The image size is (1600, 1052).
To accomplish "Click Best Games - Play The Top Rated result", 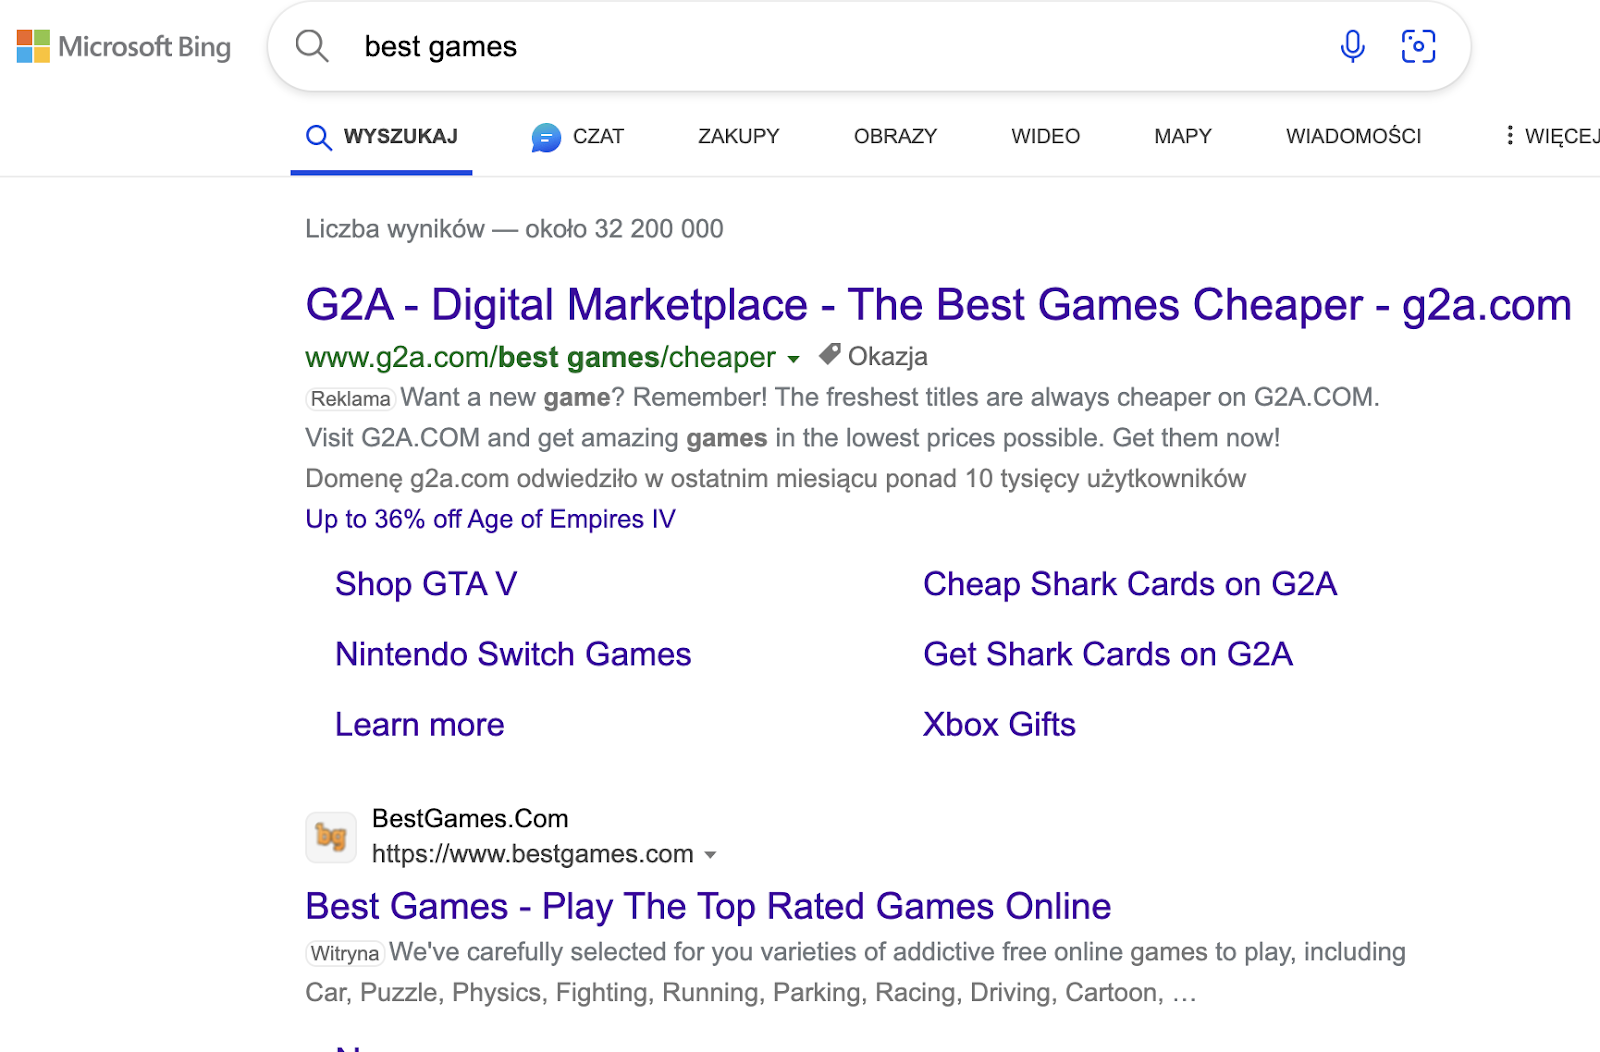I will (x=707, y=906).
